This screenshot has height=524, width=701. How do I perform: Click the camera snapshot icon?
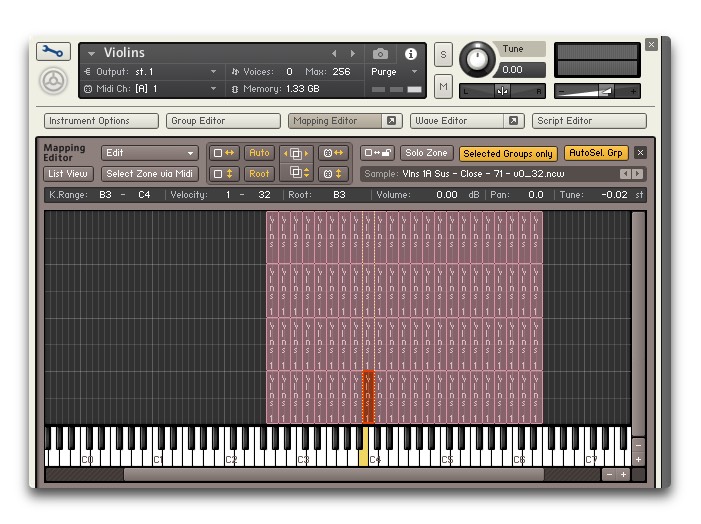pos(380,54)
